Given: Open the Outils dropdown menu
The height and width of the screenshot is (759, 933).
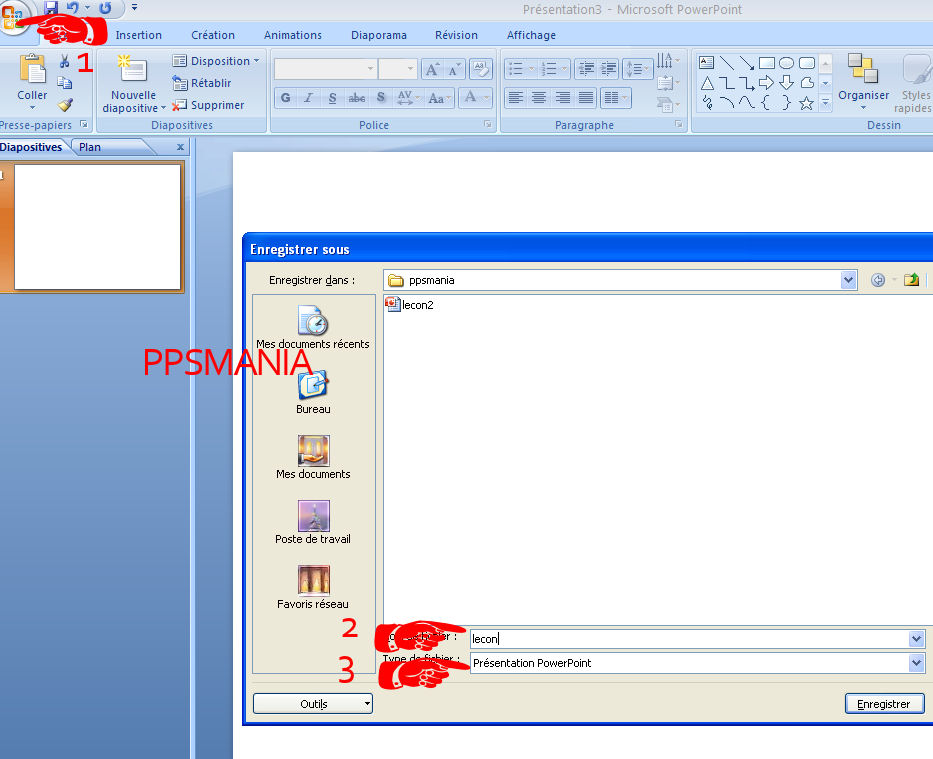Looking at the screenshot, I should 313,704.
